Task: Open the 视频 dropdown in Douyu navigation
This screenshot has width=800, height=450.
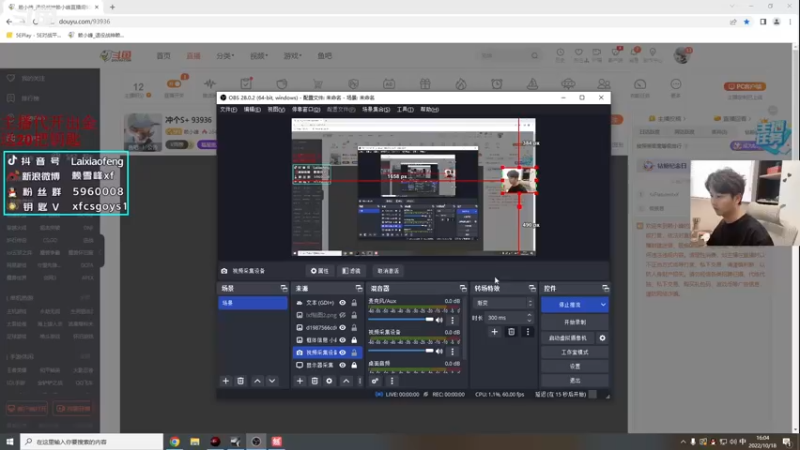Action: (x=259, y=56)
